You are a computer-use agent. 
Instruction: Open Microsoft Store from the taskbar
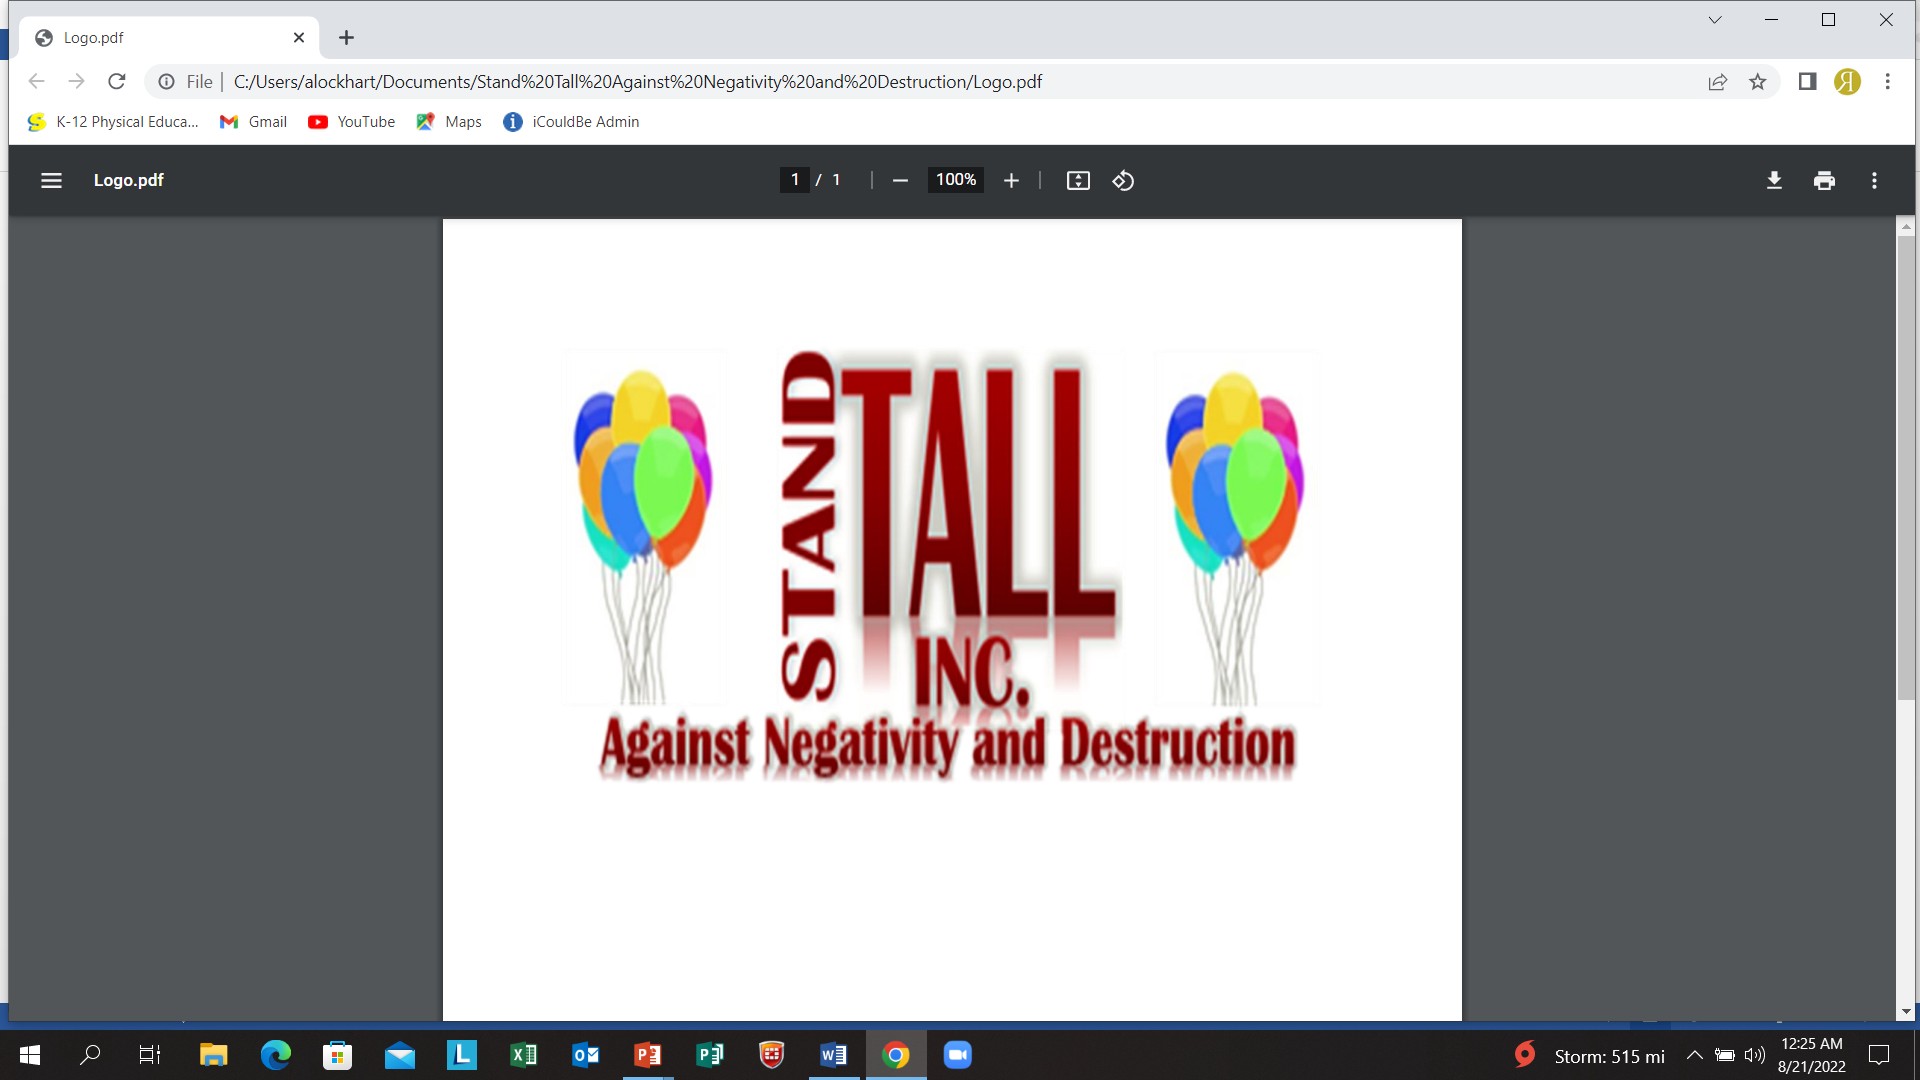(337, 1055)
